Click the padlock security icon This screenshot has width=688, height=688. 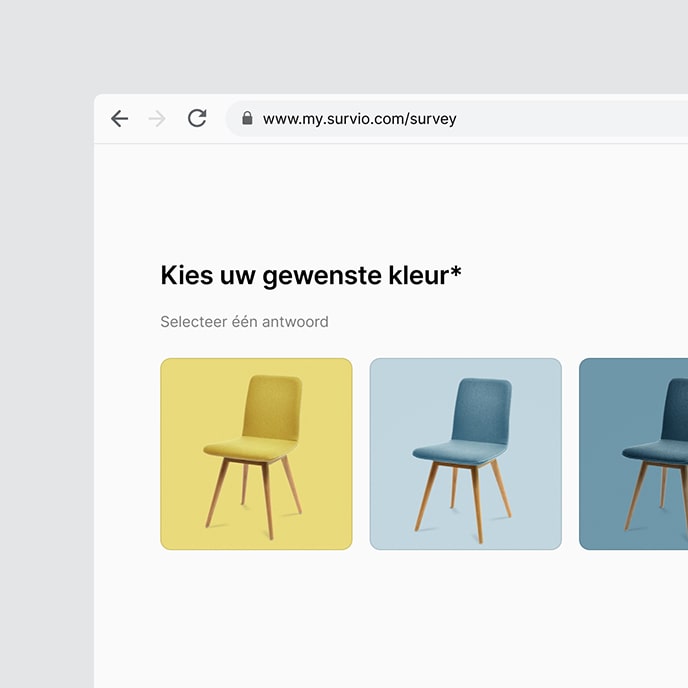[247, 118]
